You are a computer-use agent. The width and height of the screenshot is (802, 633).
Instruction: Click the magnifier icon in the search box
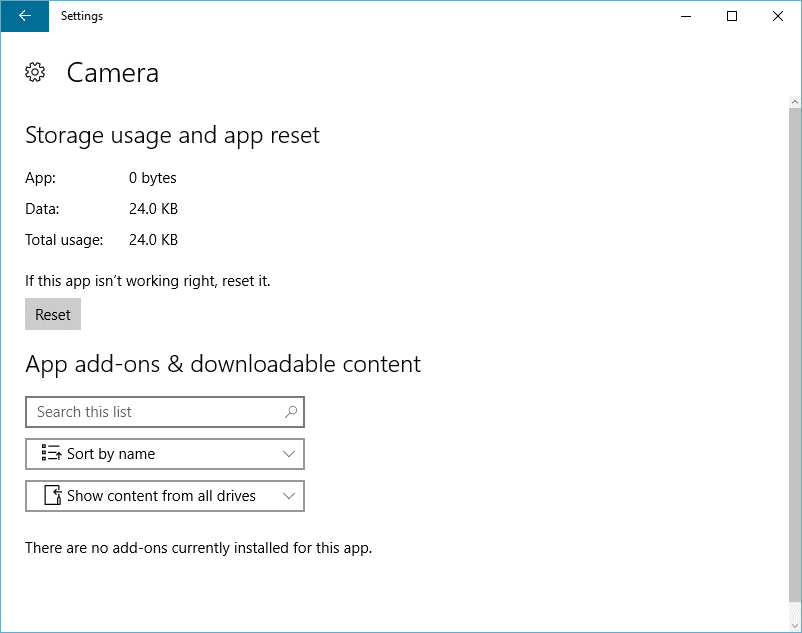point(289,412)
